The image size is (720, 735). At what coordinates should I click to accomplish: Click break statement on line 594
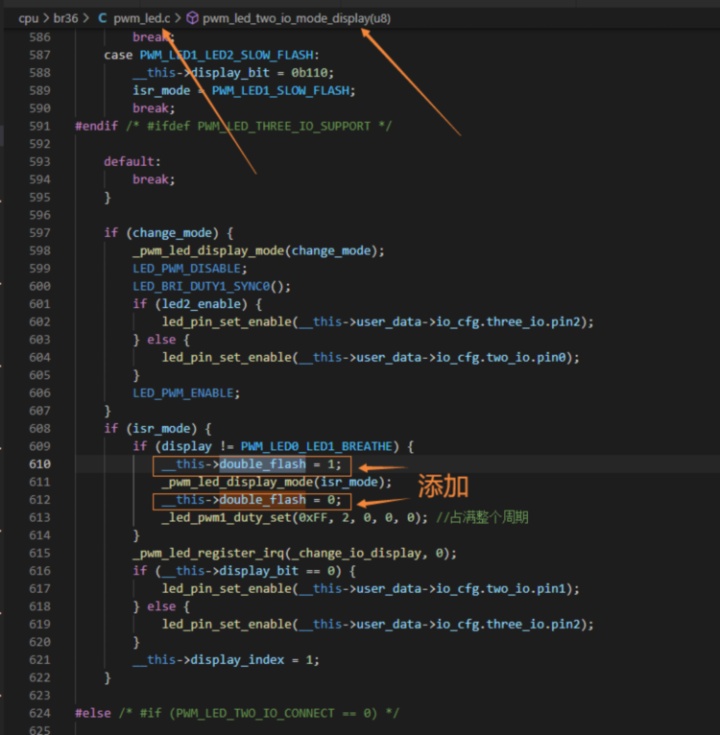coord(154,180)
